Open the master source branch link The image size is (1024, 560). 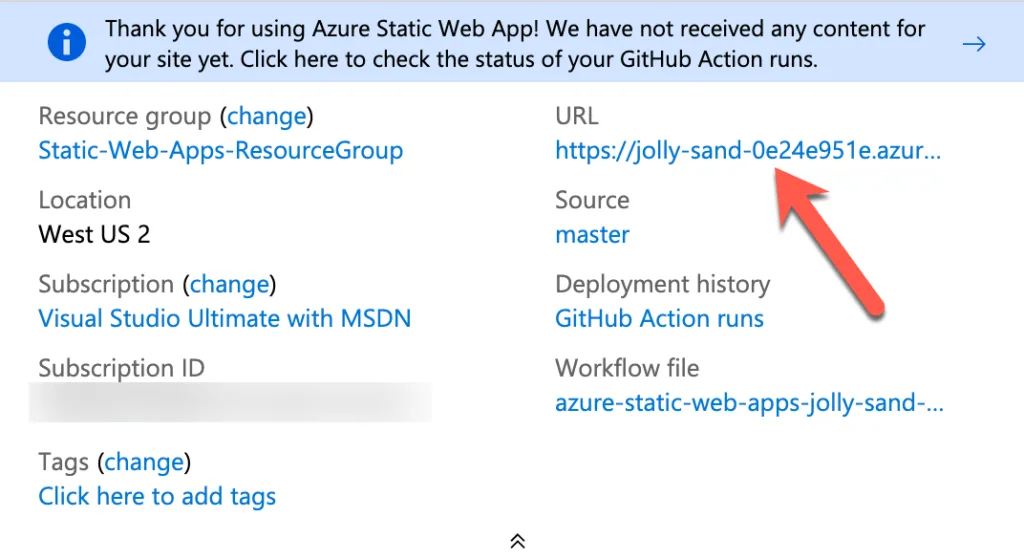click(x=592, y=235)
